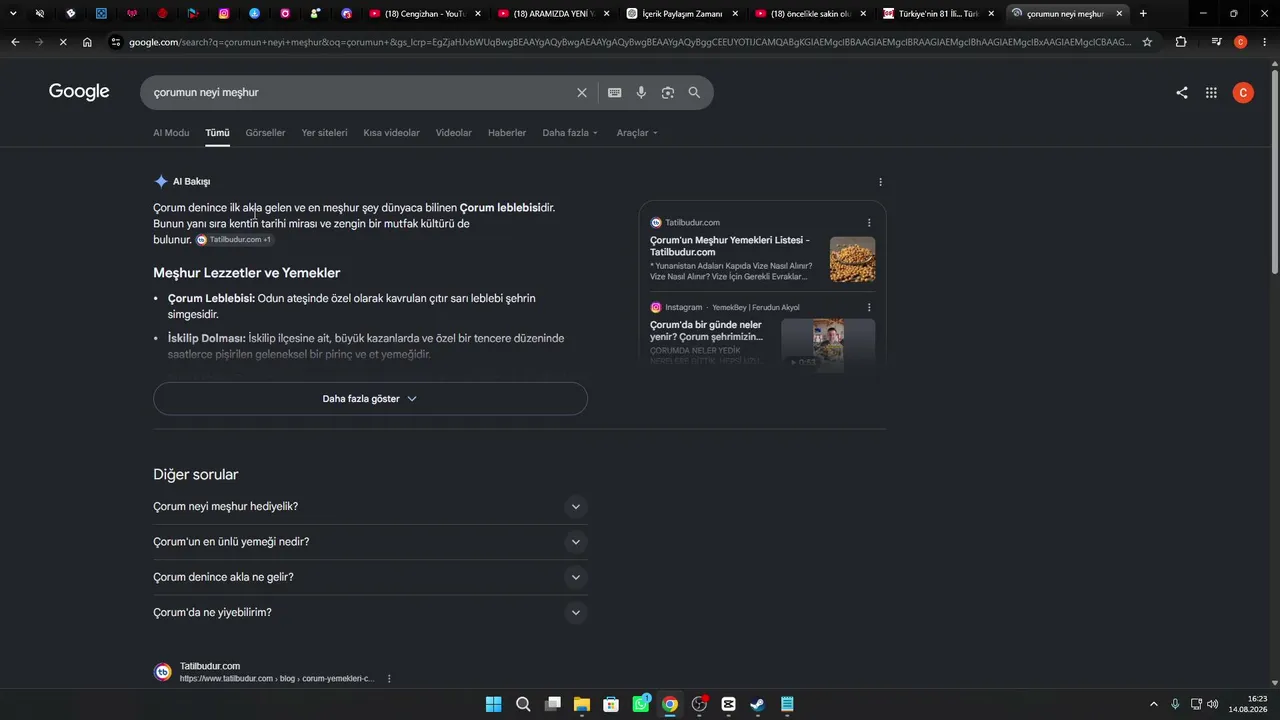This screenshot has height=720, width=1280.
Task: Switch to AI Modu tab
Action: 171,133
